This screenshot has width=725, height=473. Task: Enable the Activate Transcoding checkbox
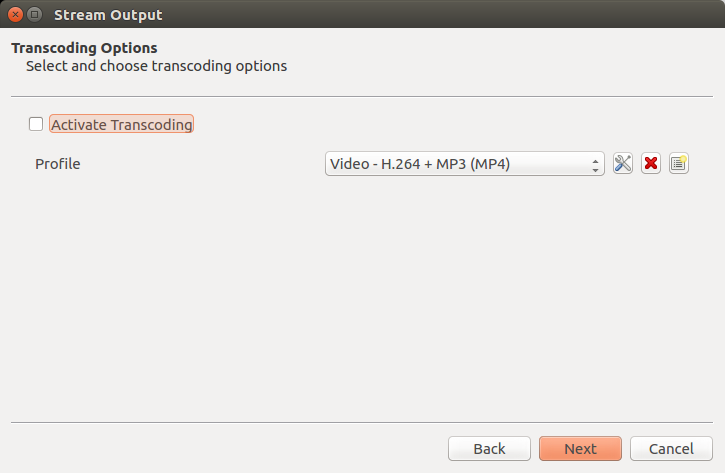tap(36, 124)
